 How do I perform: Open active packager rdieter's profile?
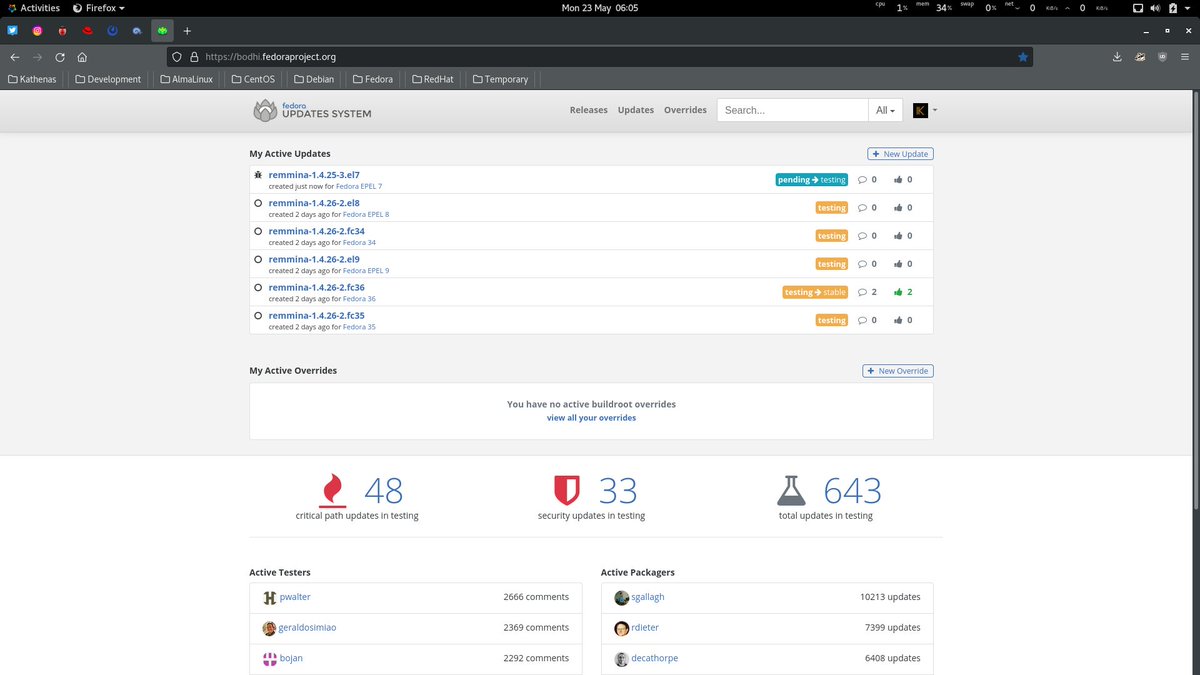tap(645, 628)
